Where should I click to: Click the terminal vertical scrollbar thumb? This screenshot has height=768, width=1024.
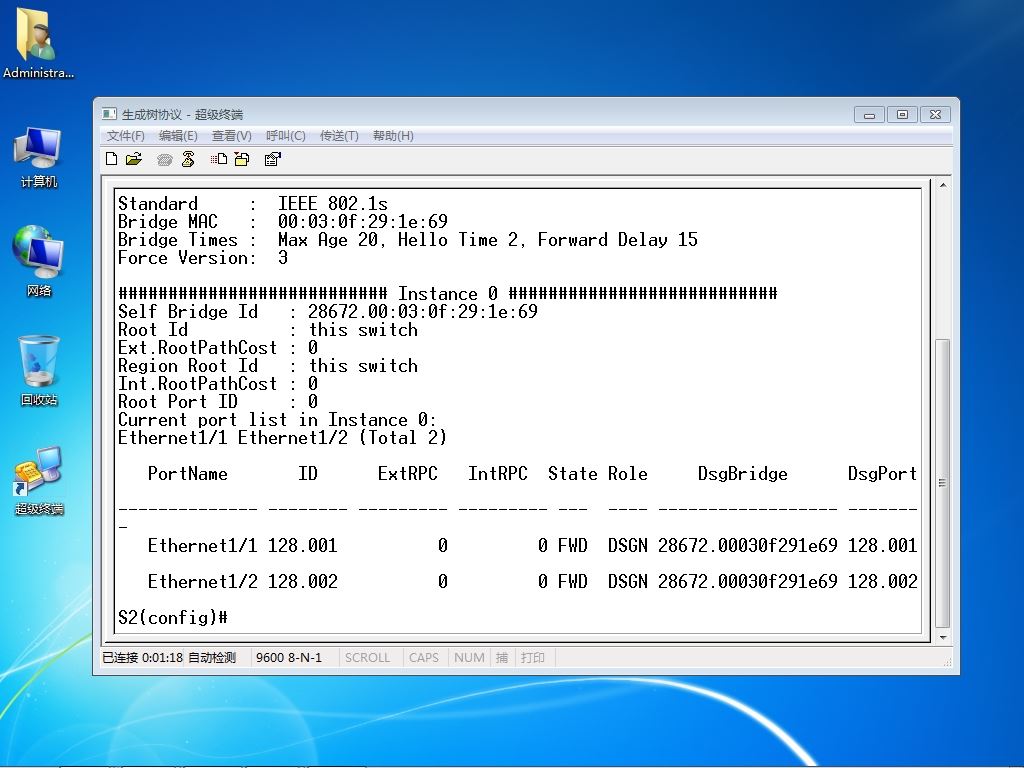click(x=942, y=483)
